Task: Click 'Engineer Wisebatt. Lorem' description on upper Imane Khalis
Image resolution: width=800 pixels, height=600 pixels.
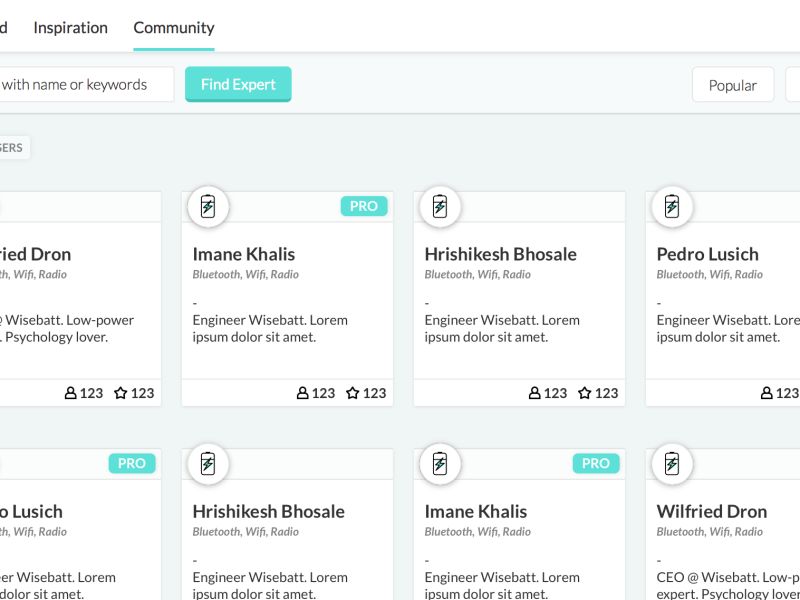Action: click(270, 320)
